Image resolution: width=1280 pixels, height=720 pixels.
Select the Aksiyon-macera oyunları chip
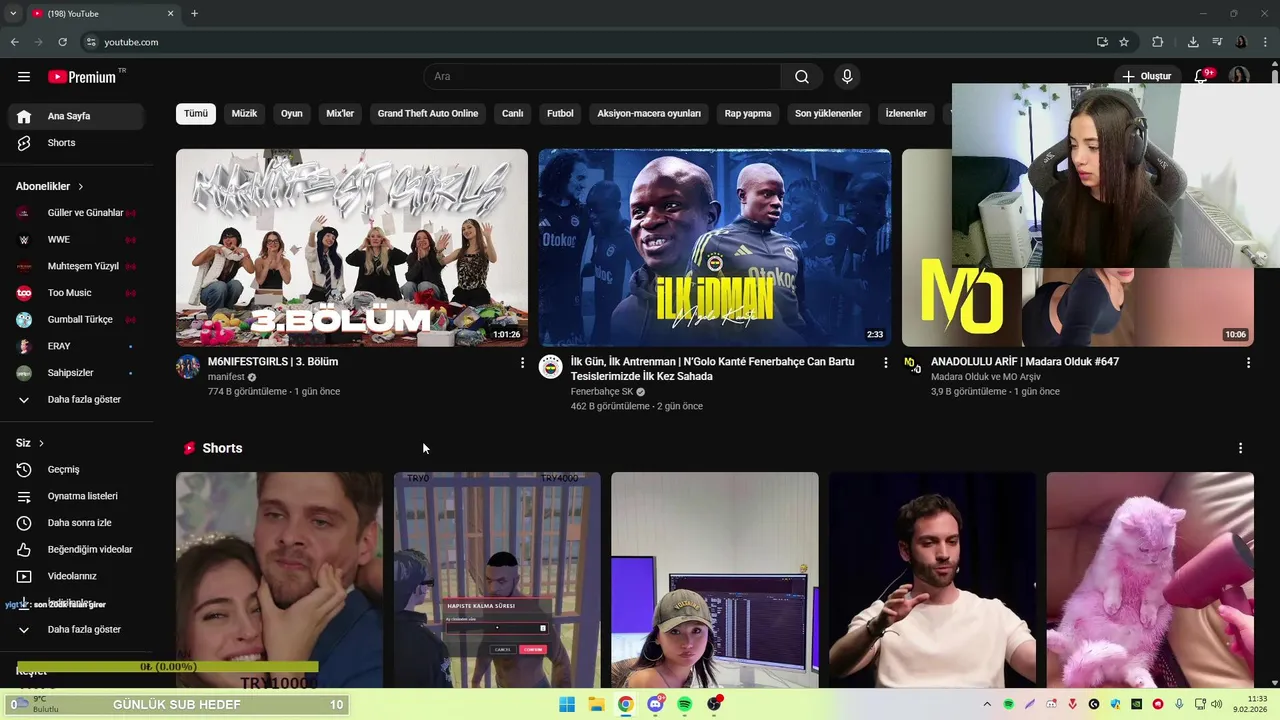[649, 113]
